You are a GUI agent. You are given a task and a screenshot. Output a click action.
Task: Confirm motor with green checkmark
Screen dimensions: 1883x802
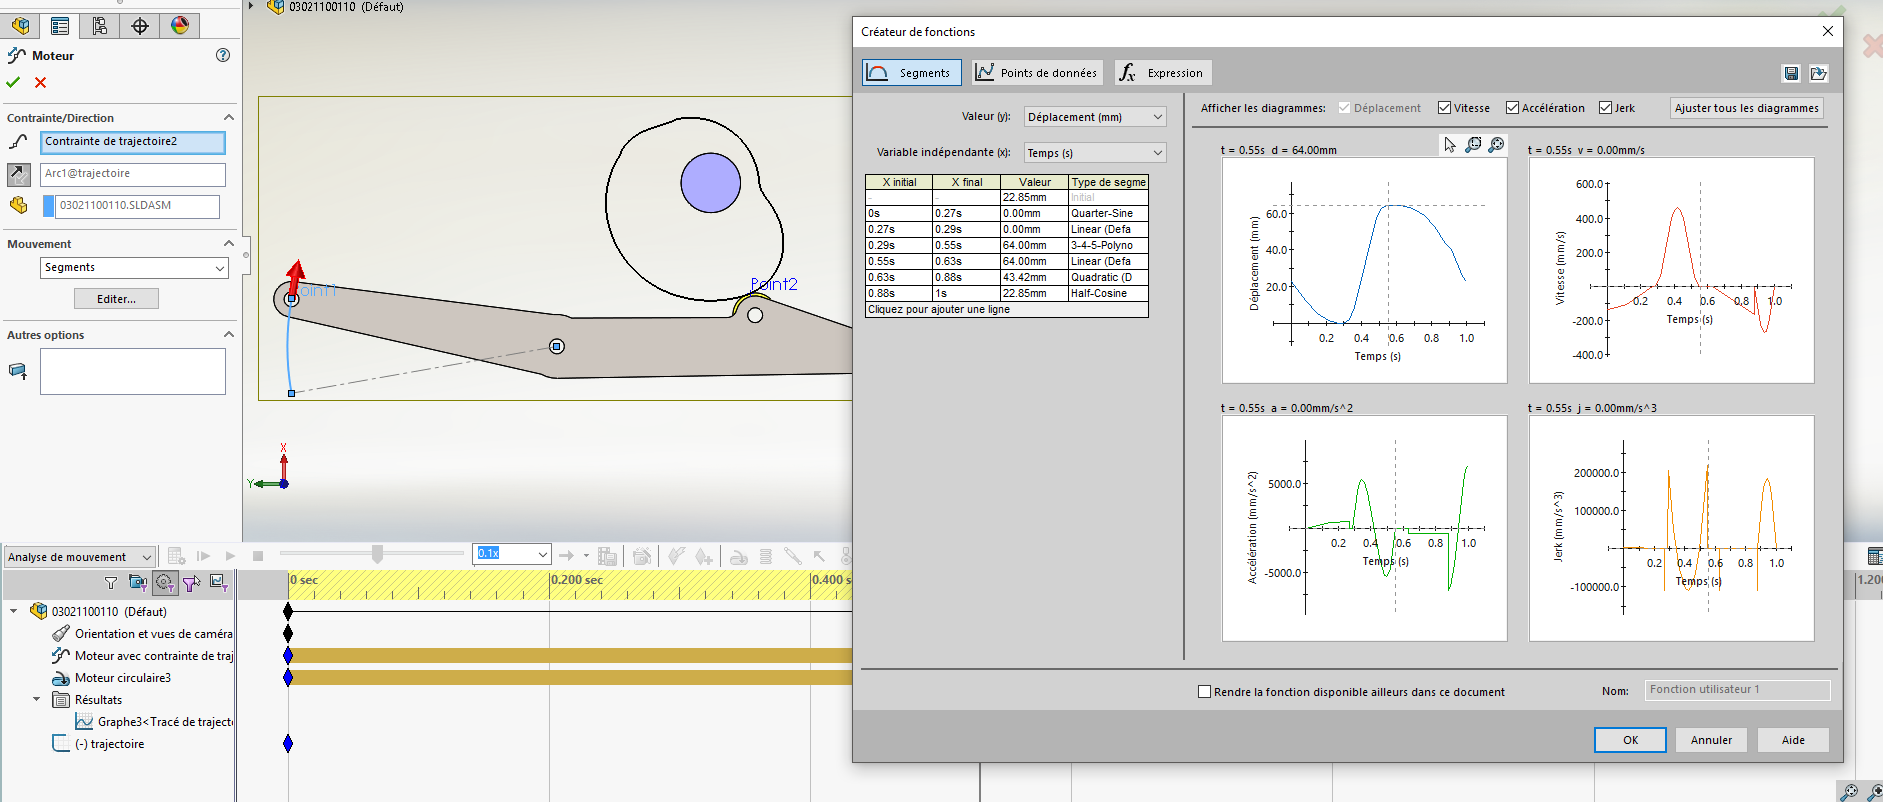[x=13, y=82]
